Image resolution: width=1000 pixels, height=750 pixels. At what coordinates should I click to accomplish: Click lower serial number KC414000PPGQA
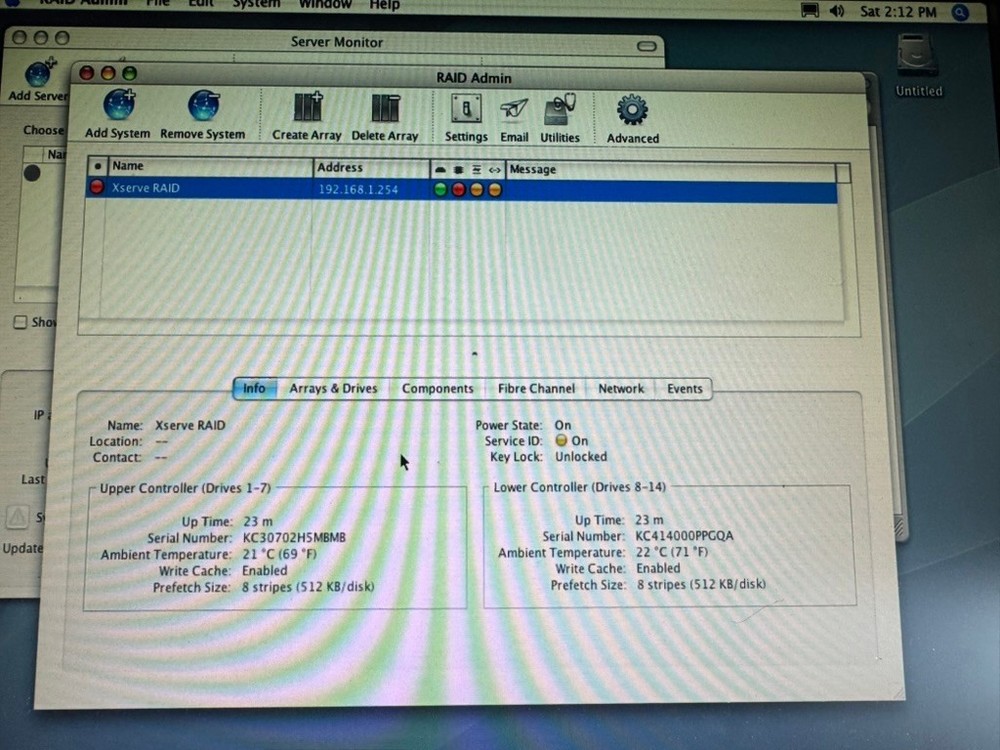pyautogui.click(x=684, y=536)
